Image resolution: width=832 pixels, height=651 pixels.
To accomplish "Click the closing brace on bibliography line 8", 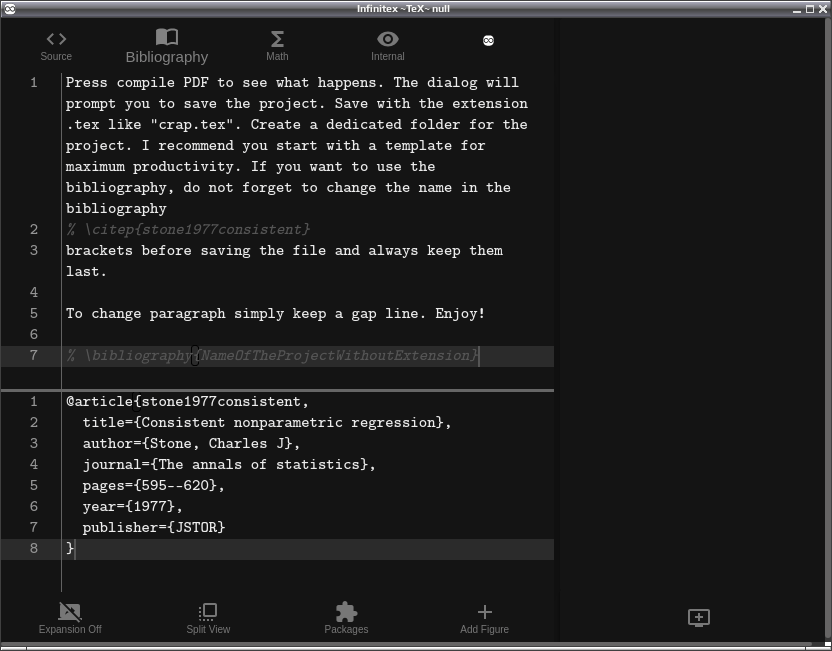I will (x=70, y=548).
